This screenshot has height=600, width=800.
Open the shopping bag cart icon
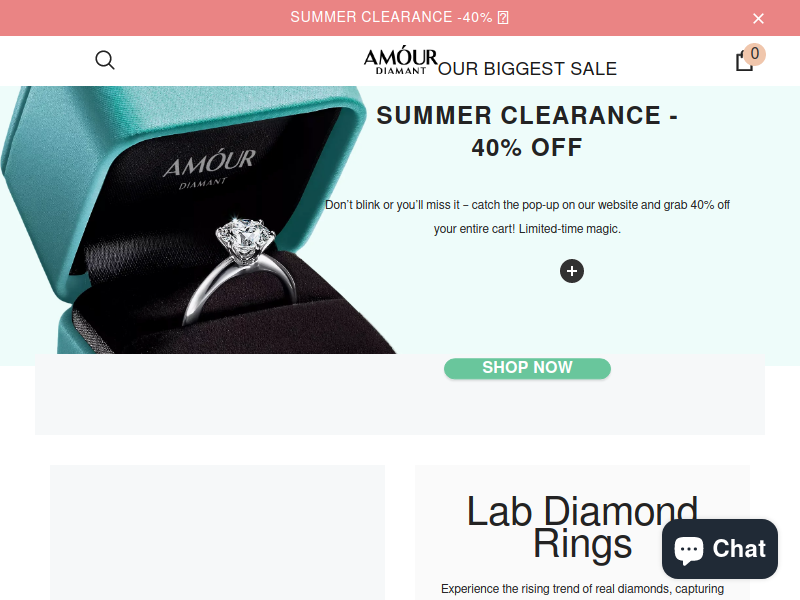744,62
